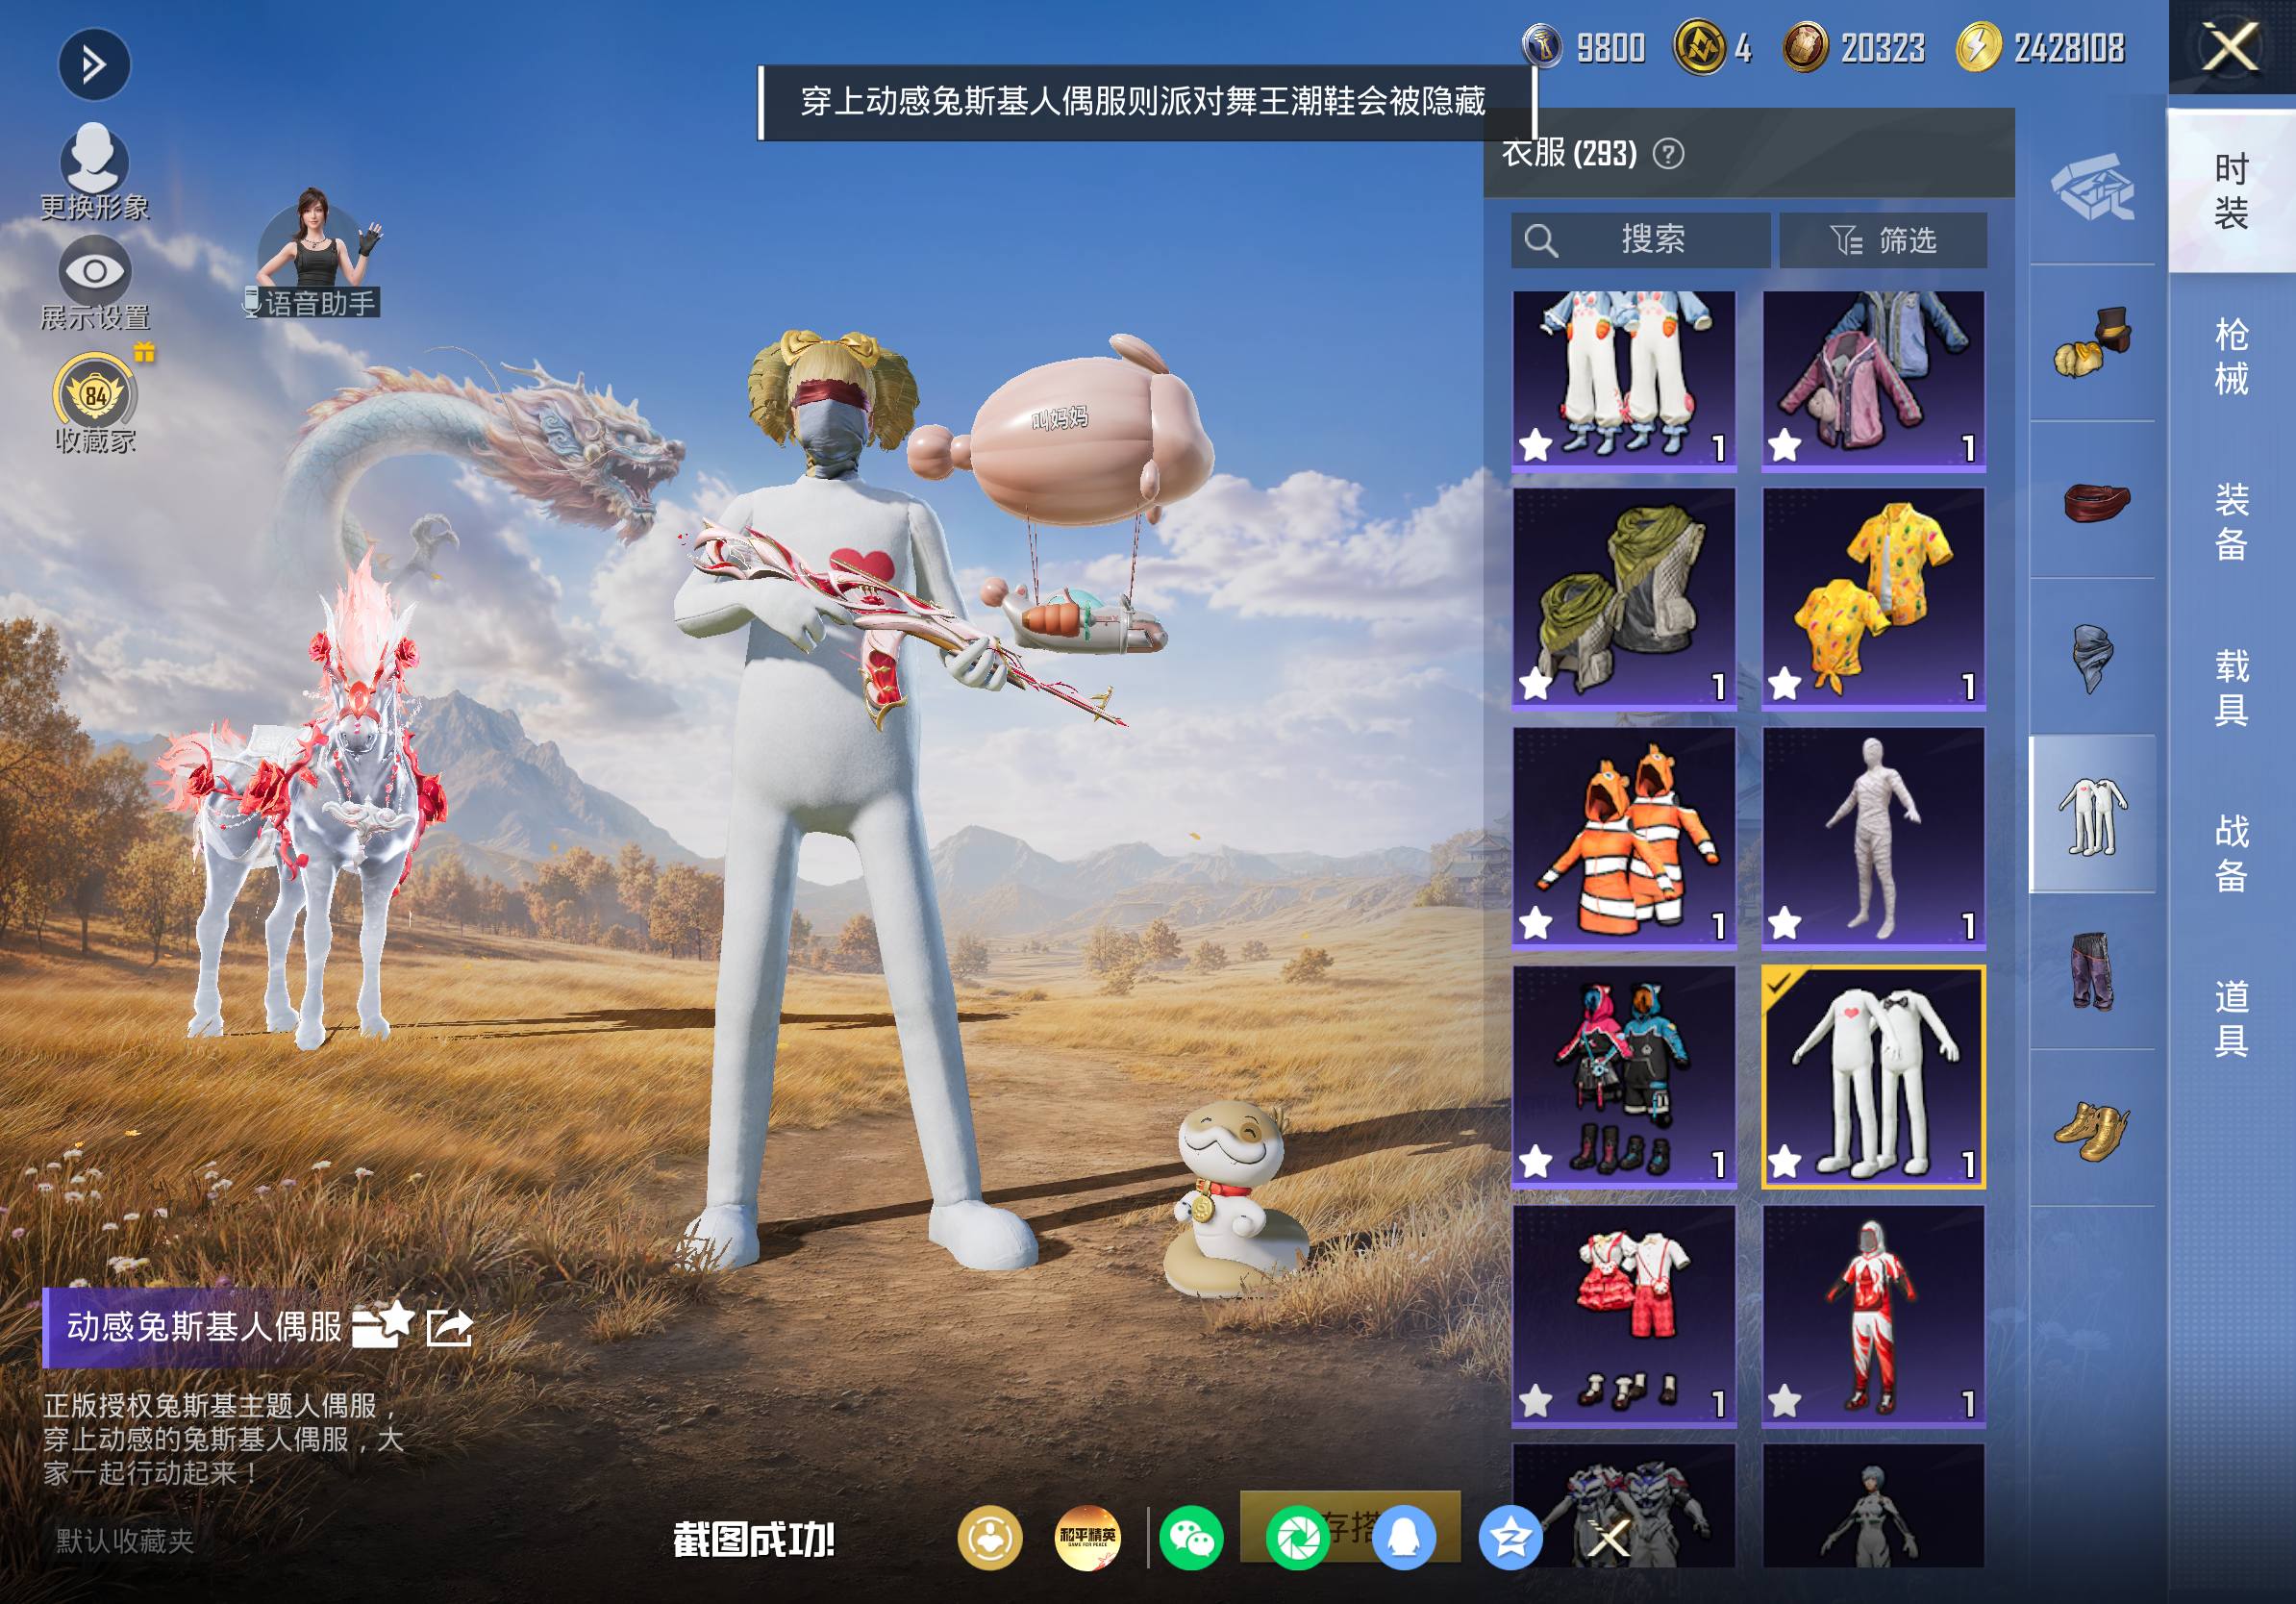This screenshot has height=1604, width=2296.
Task: Toggle favorite star on white Tuzki costume
Action: pyautogui.click(x=1785, y=1162)
